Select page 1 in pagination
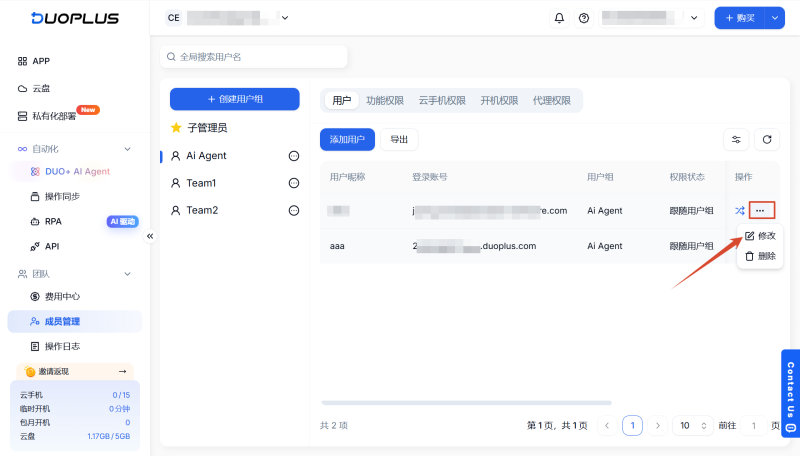Image resolution: width=800 pixels, height=456 pixels. 632,425
